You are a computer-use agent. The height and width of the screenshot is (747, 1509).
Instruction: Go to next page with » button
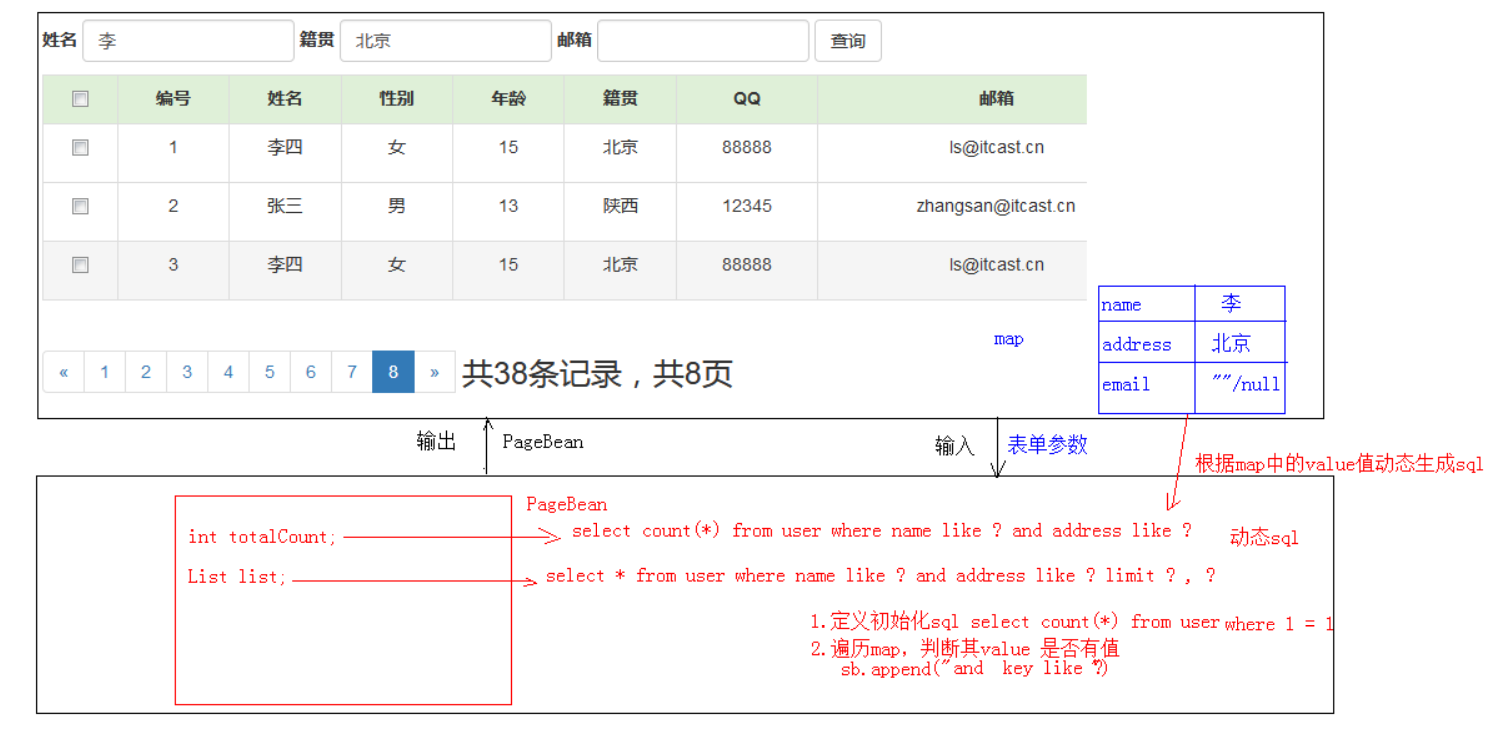pyautogui.click(x=434, y=372)
